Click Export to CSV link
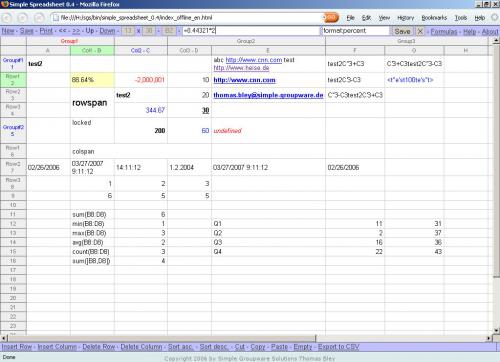This screenshot has width=500, height=362. point(339,347)
